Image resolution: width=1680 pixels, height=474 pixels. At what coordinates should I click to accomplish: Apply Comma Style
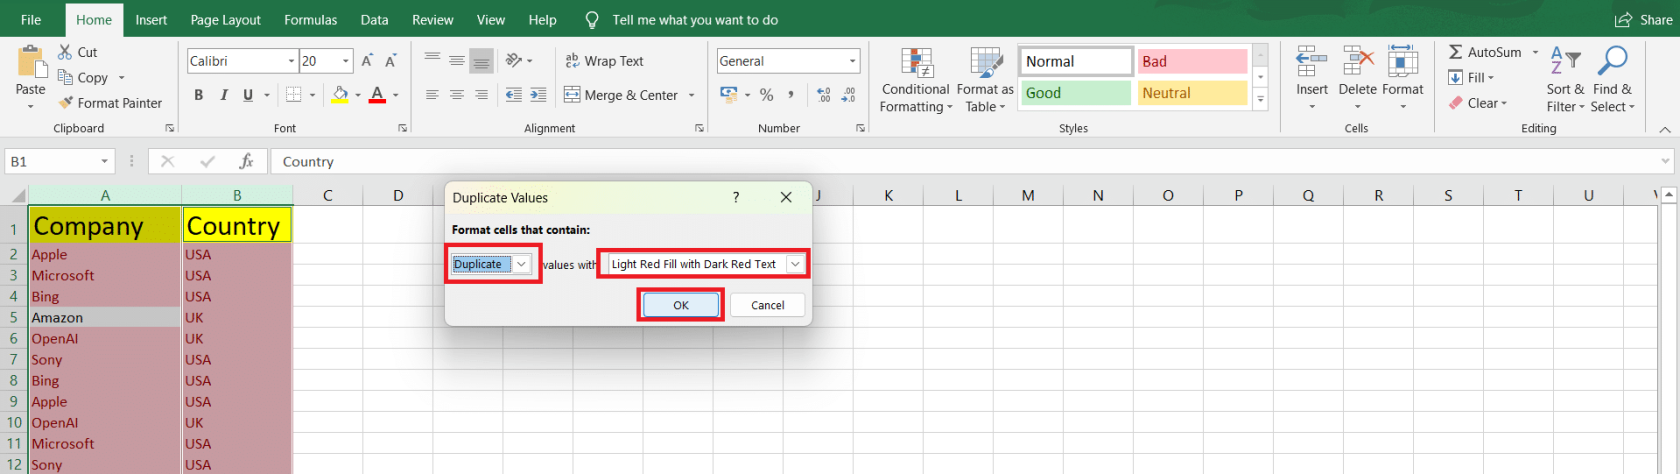tap(791, 95)
